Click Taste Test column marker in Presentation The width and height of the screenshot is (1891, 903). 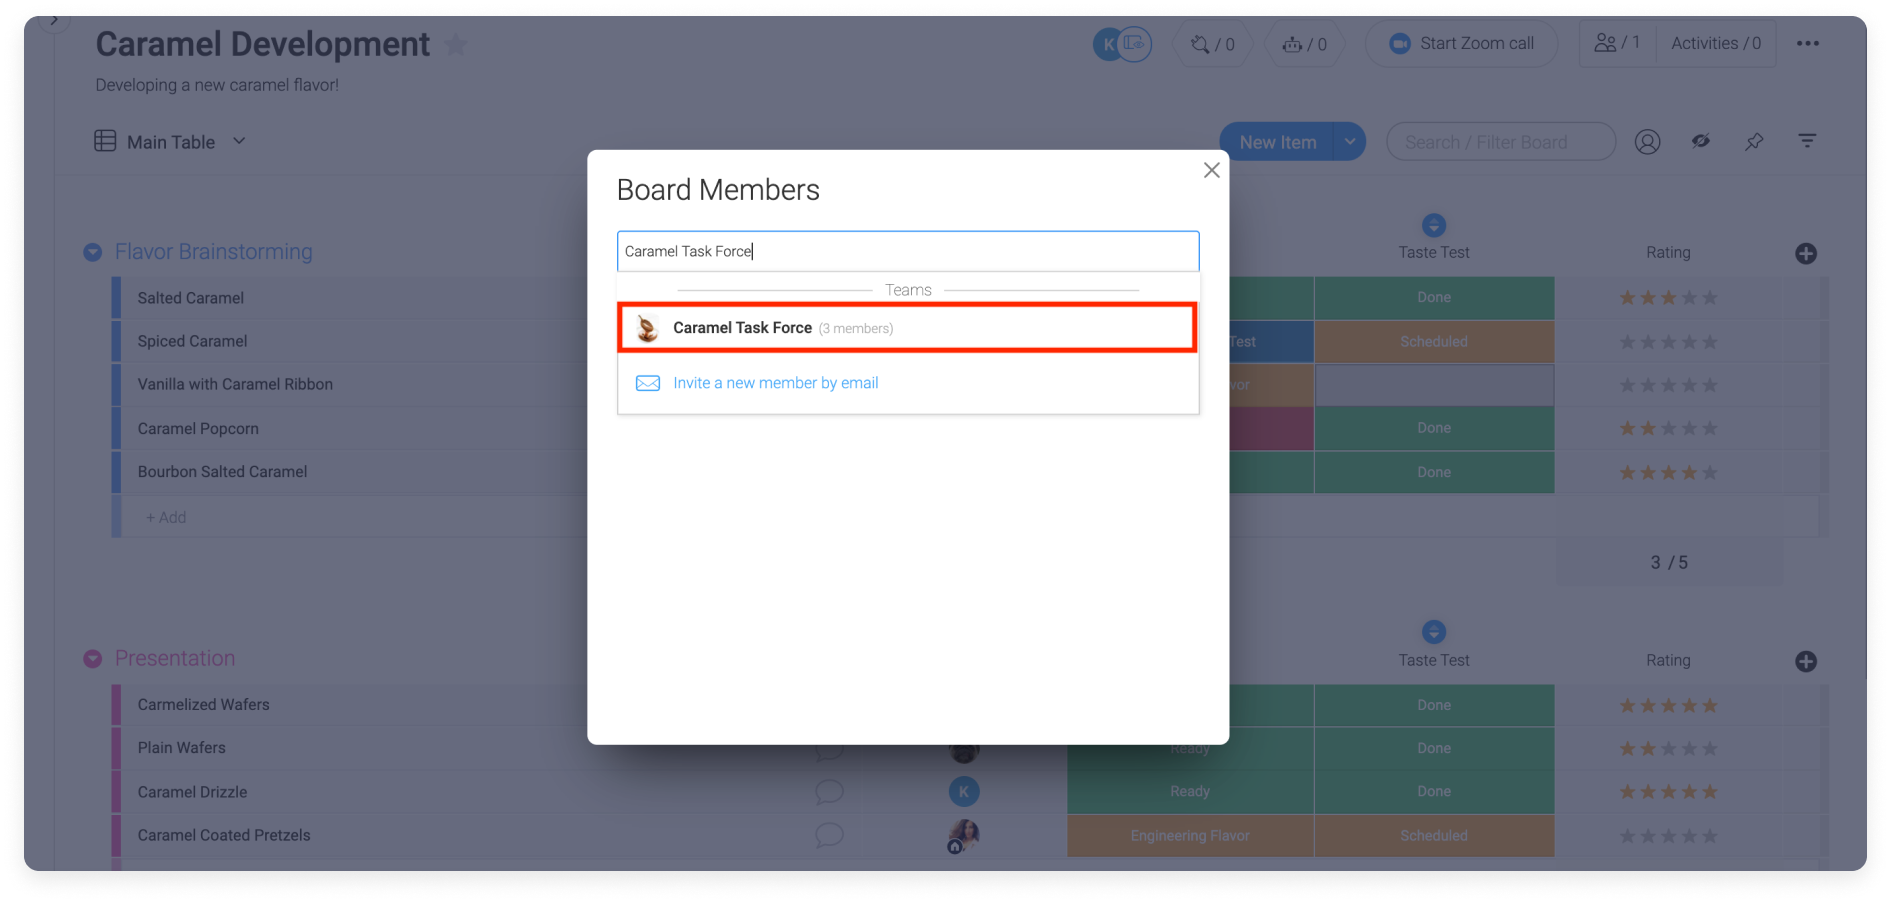[x=1434, y=632]
